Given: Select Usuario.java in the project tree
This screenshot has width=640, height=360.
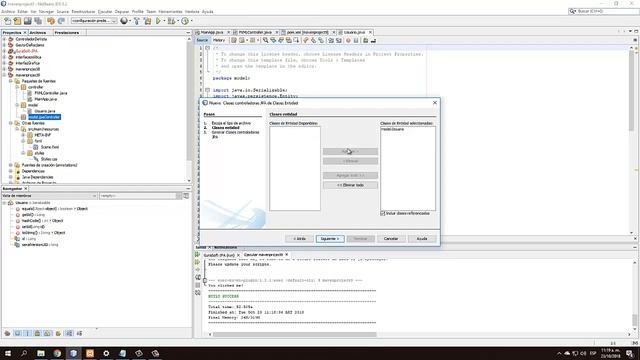Looking at the screenshot, I should pyautogui.click(x=44, y=111).
